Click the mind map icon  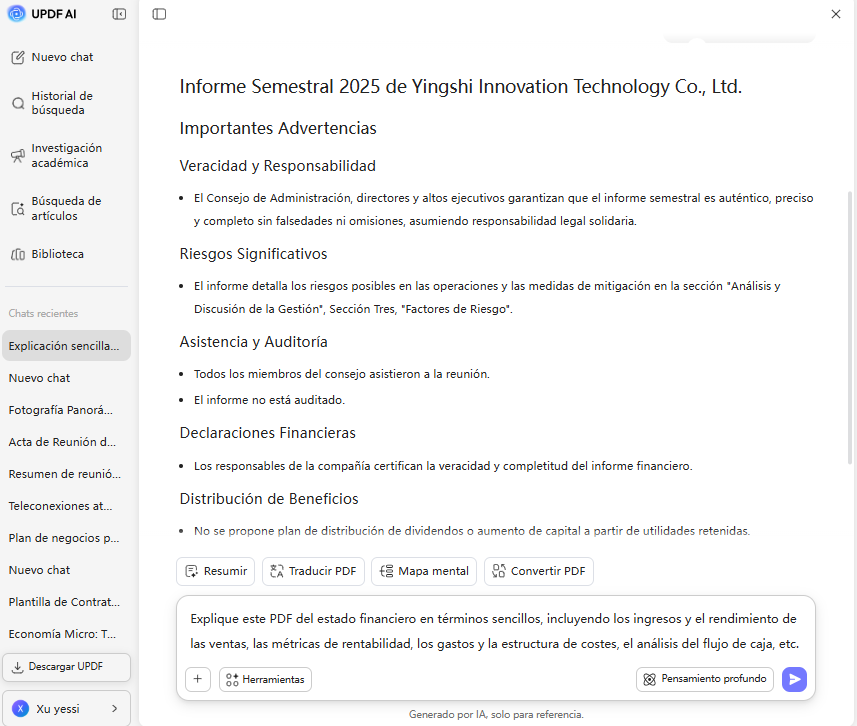[x=386, y=571]
